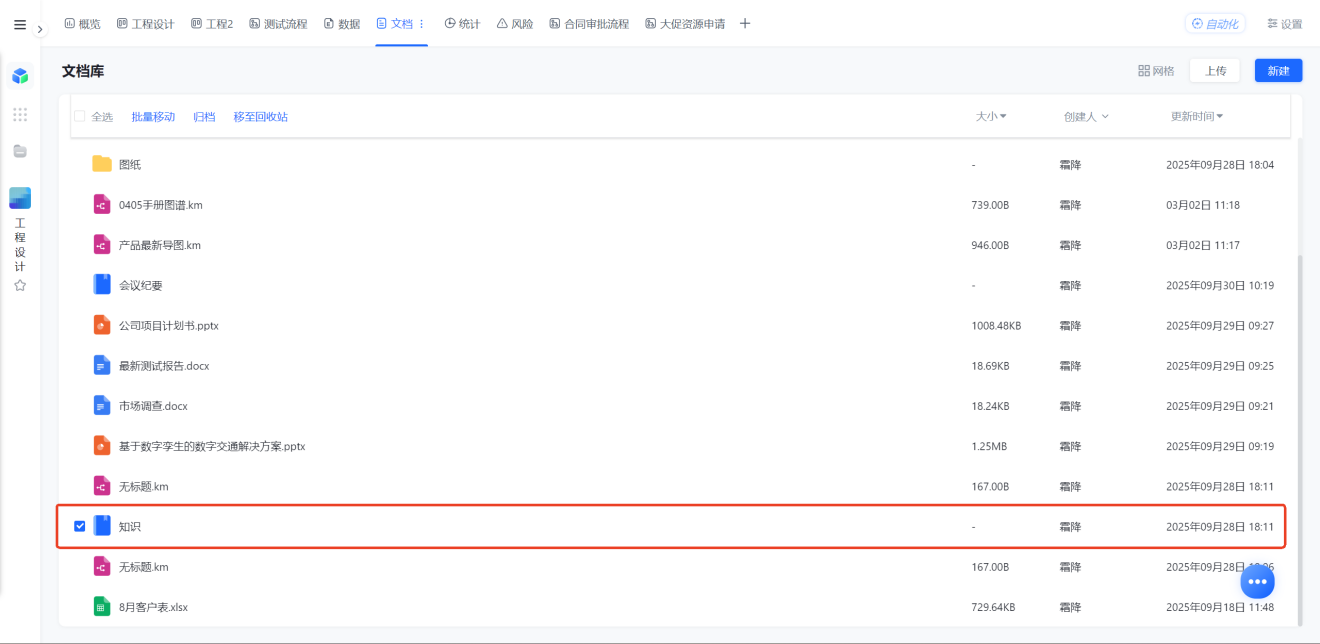
Task: Switch to the 测试流程 tab
Action: click(278, 24)
